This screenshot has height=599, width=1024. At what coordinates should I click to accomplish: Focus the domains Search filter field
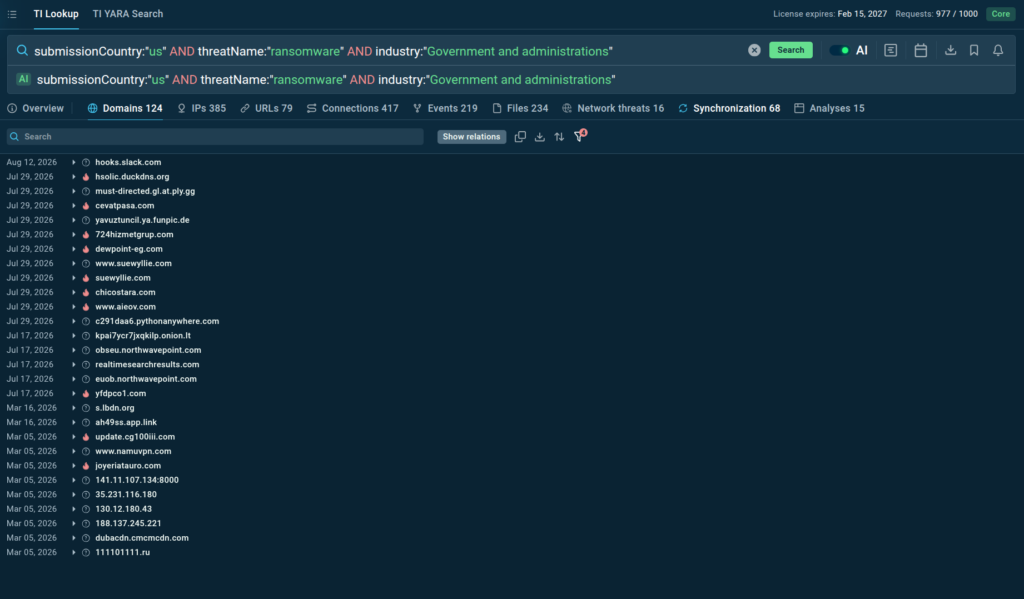tap(216, 137)
